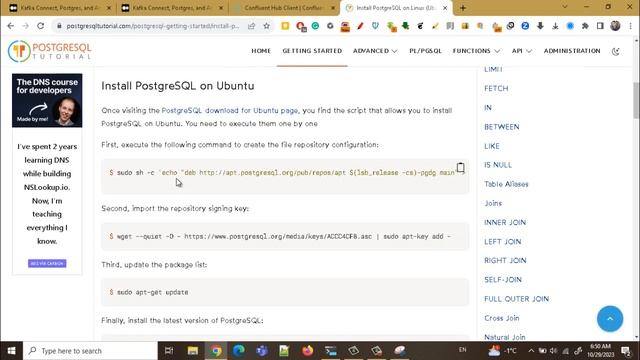This screenshot has height=360, width=640.
Task: Copy the sudo sh command with clipboard icon
Action: tap(460, 167)
